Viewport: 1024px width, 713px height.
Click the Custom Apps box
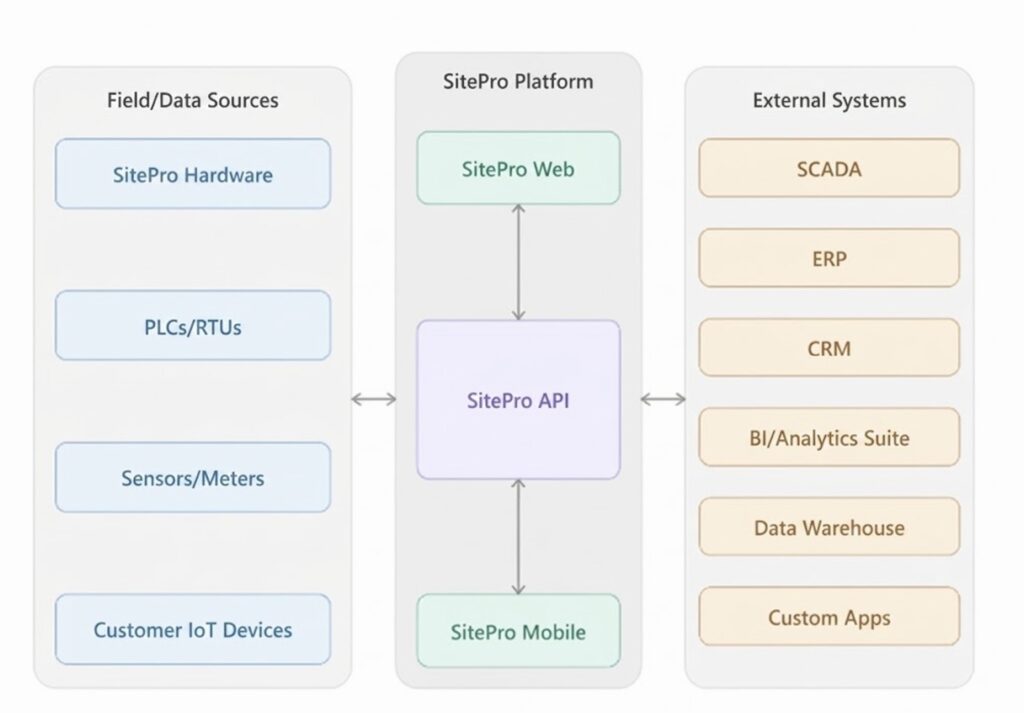coord(829,616)
